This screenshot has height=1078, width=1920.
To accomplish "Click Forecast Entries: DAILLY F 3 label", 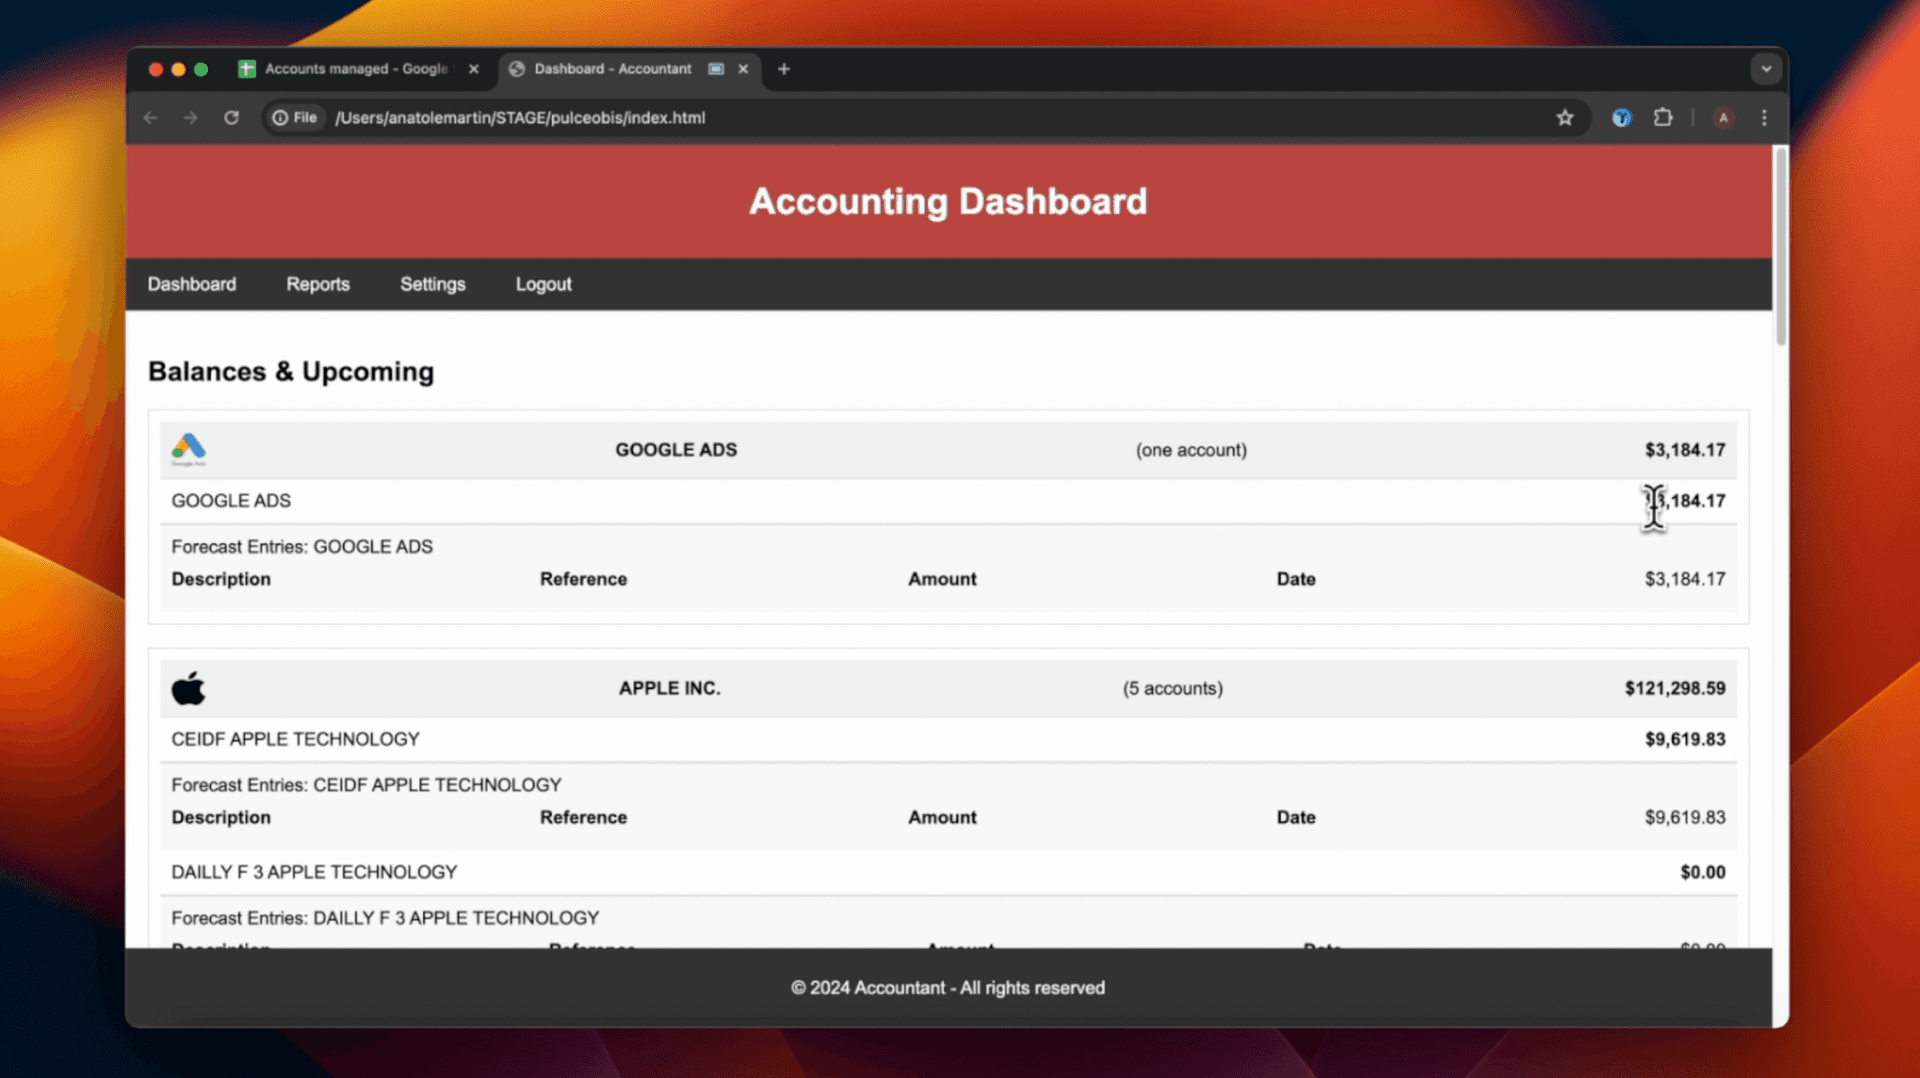I will click(x=385, y=918).
